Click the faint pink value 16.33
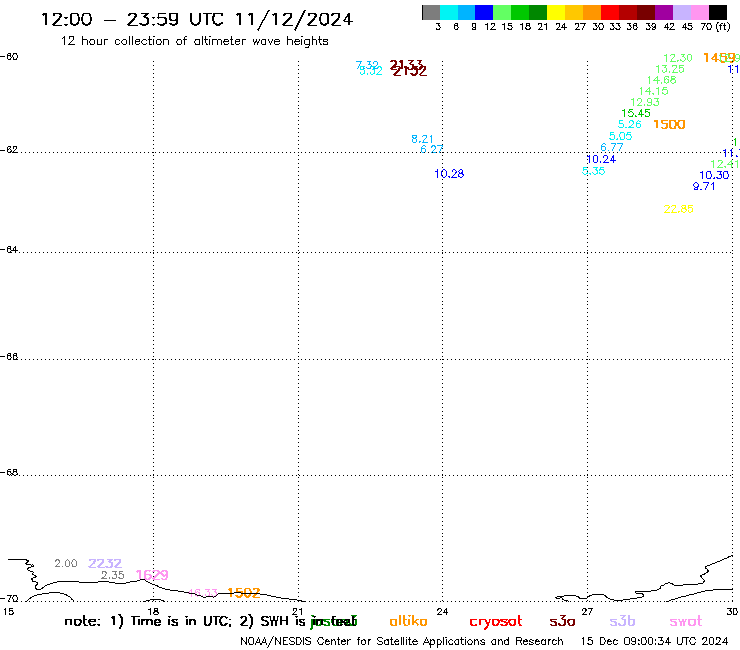Viewport: 740px width, 650px height. 203,593
